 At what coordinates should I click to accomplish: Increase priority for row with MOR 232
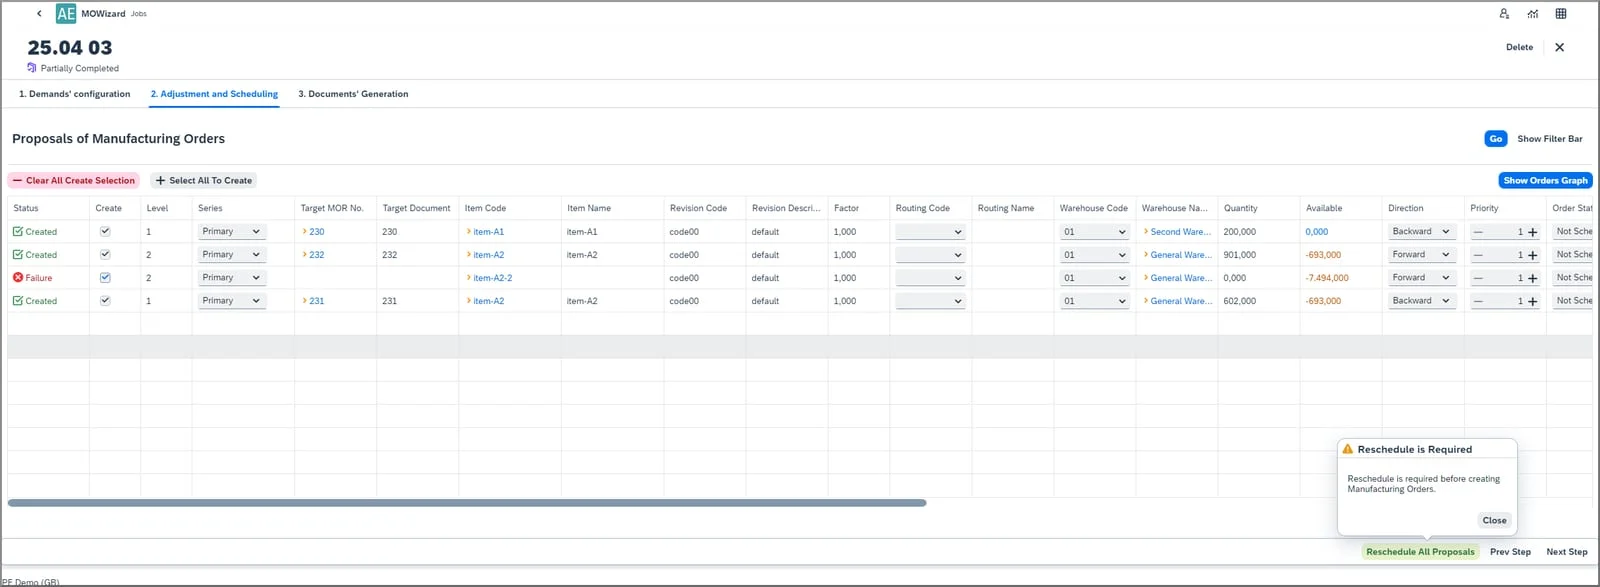1532,255
